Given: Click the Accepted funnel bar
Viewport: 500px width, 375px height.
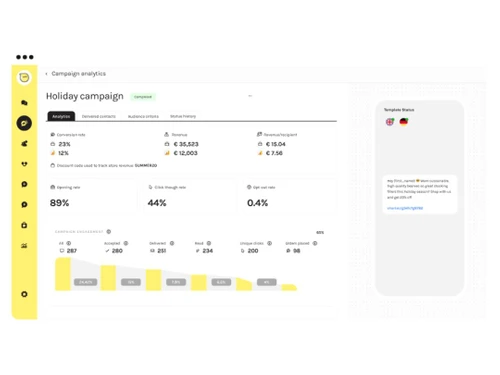Looking at the screenshot, I should (108, 278).
